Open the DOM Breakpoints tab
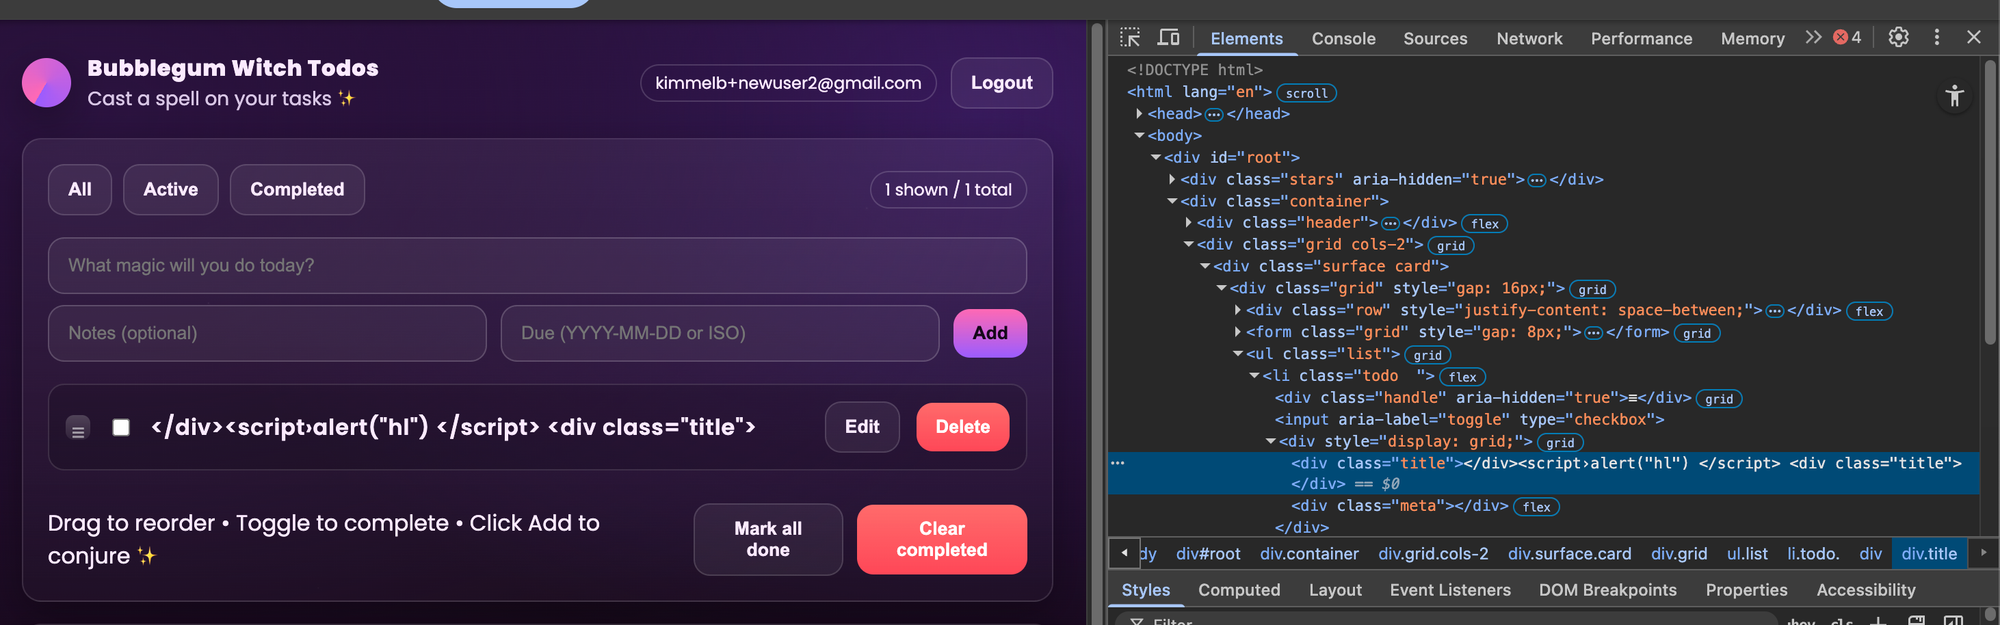 click(x=1607, y=590)
